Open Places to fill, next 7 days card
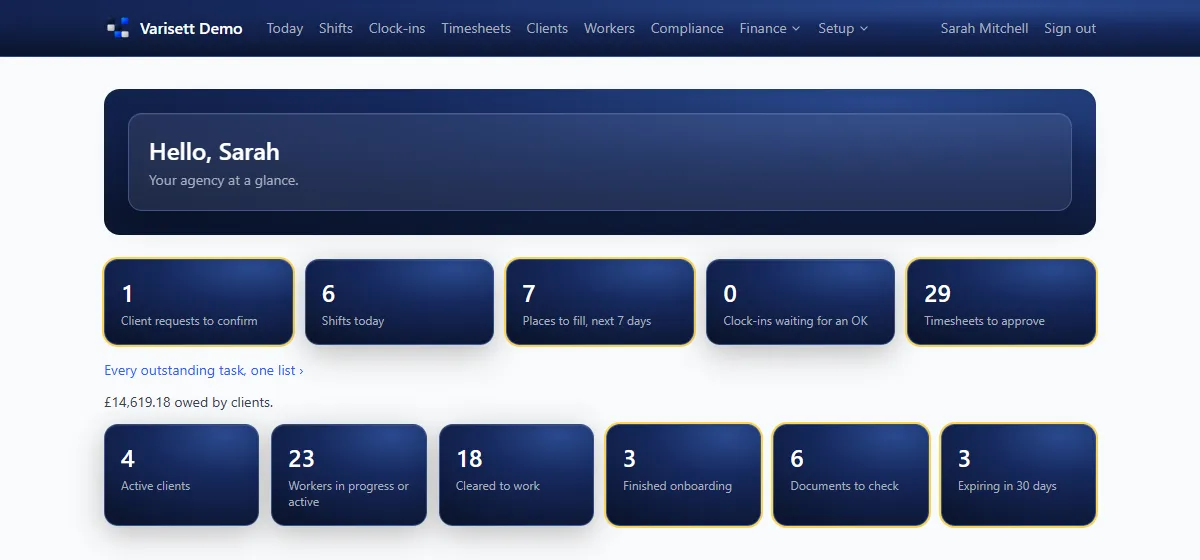Viewport: 1200px width, 560px height. [x=600, y=302]
